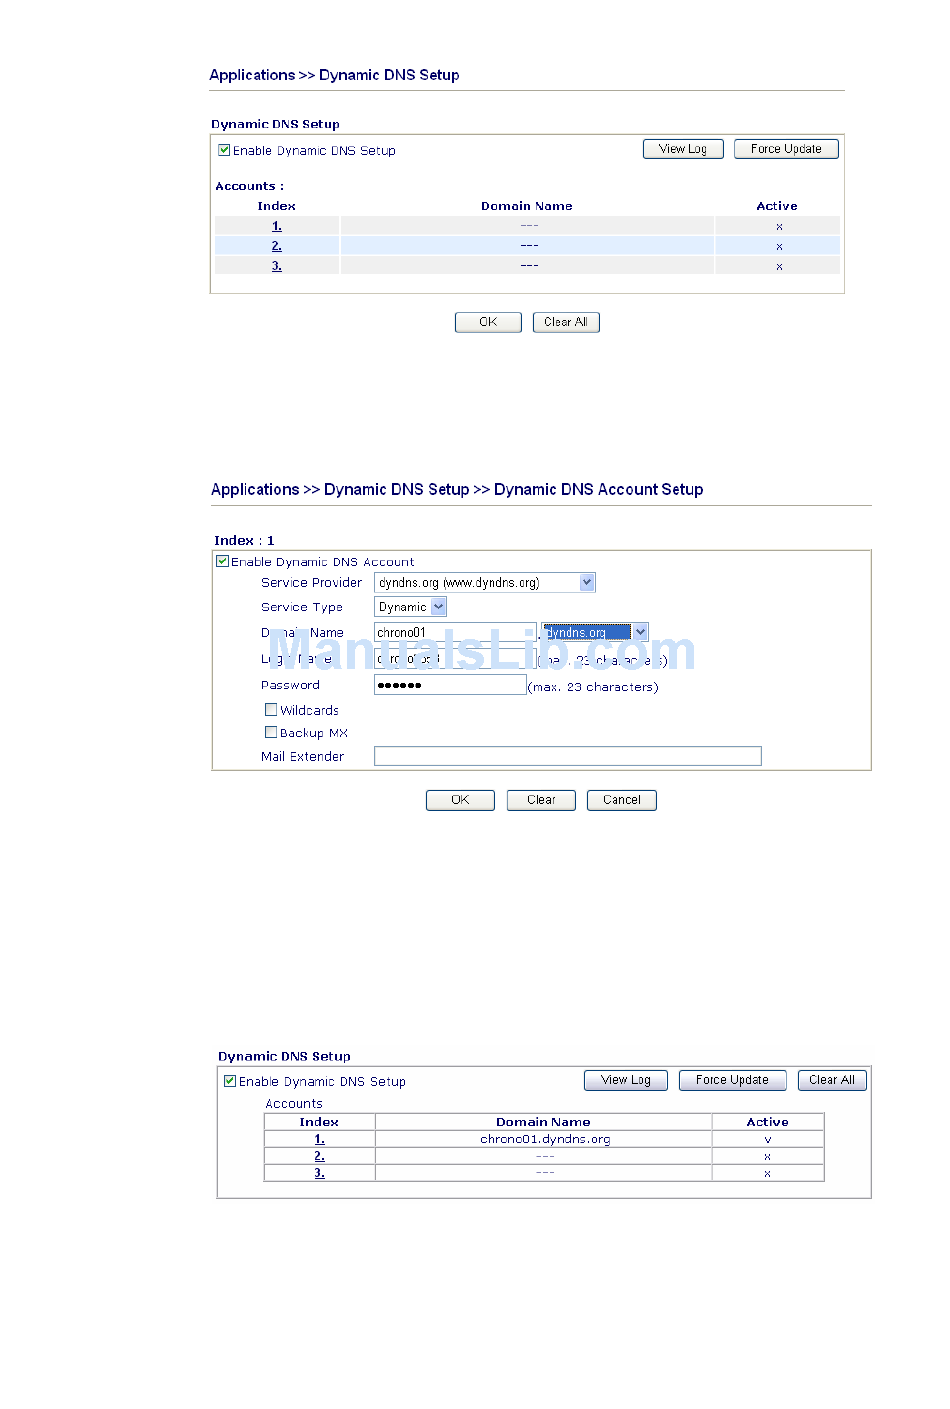Click Active column header in bottom table
950x1409 pixels.
click(767, 1122)
